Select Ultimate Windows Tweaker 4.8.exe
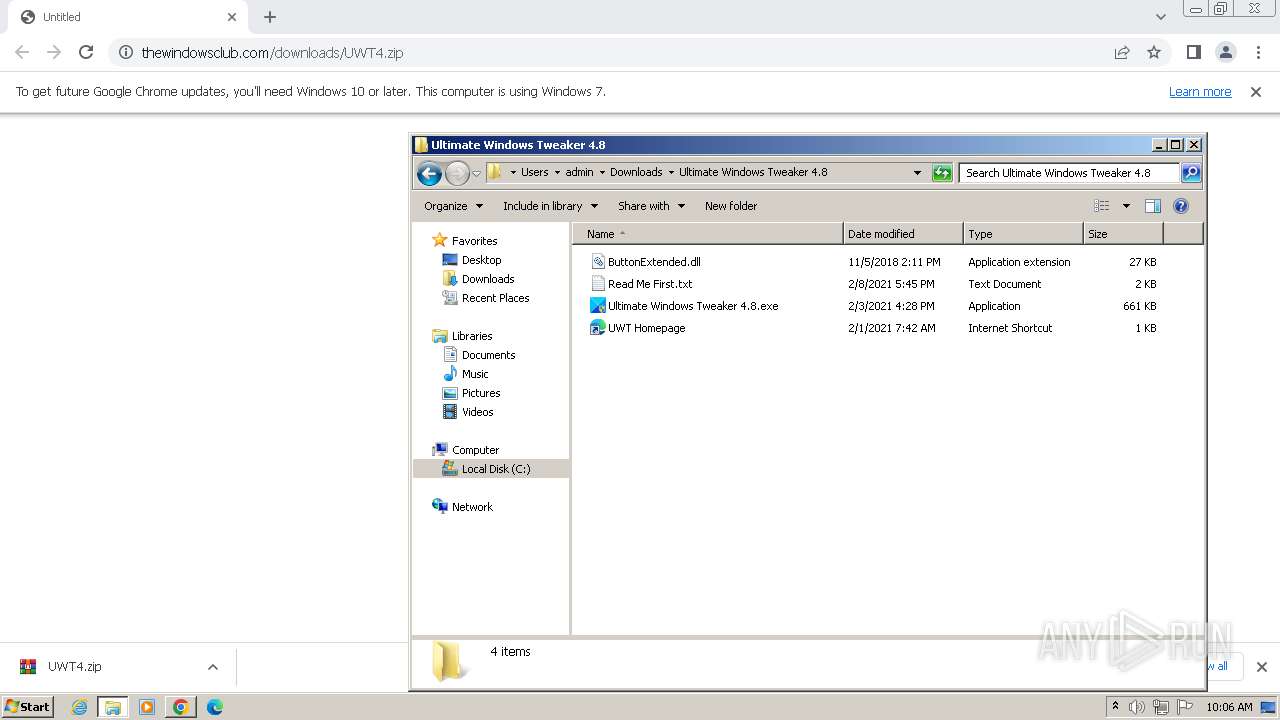 (x=692, y=306)
